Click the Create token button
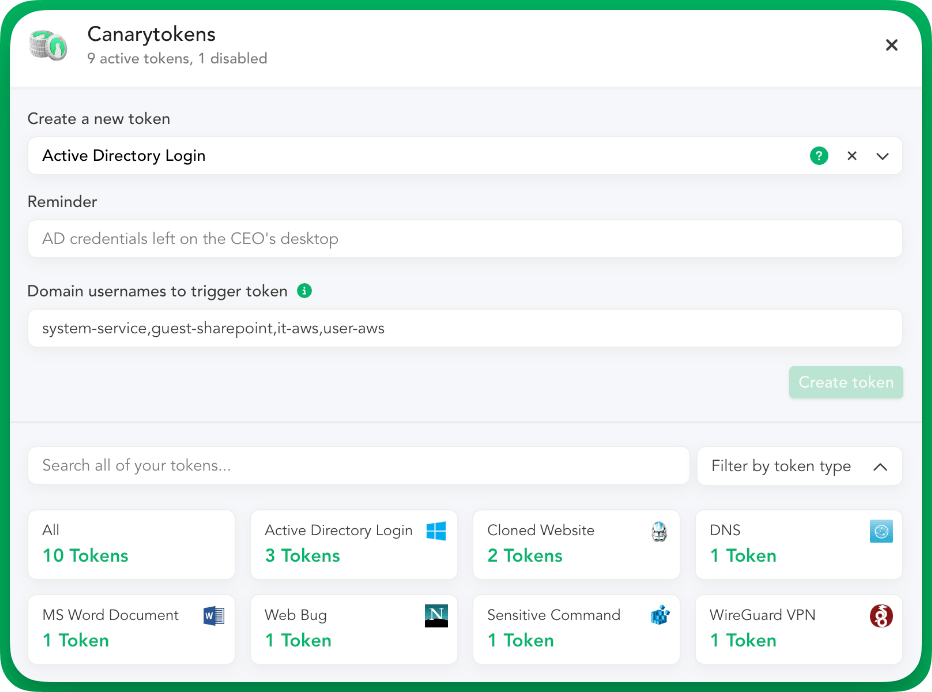This screenshot has width=932, height=692. (x=846, y=382)
